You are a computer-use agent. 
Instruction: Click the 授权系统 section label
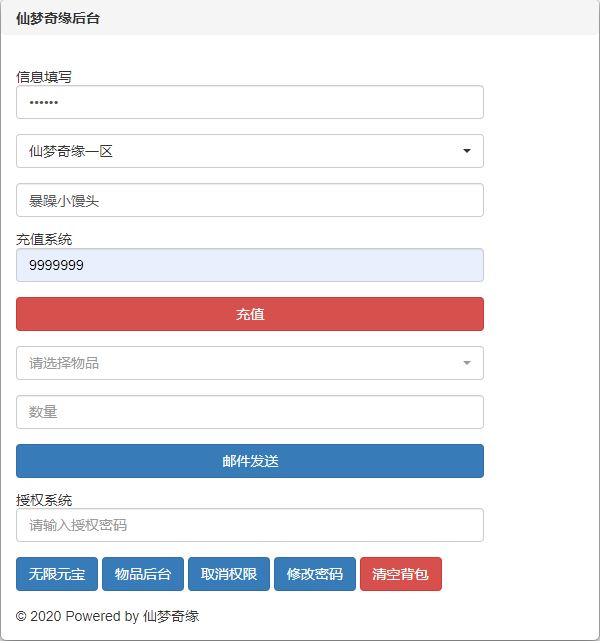(44, 500)
